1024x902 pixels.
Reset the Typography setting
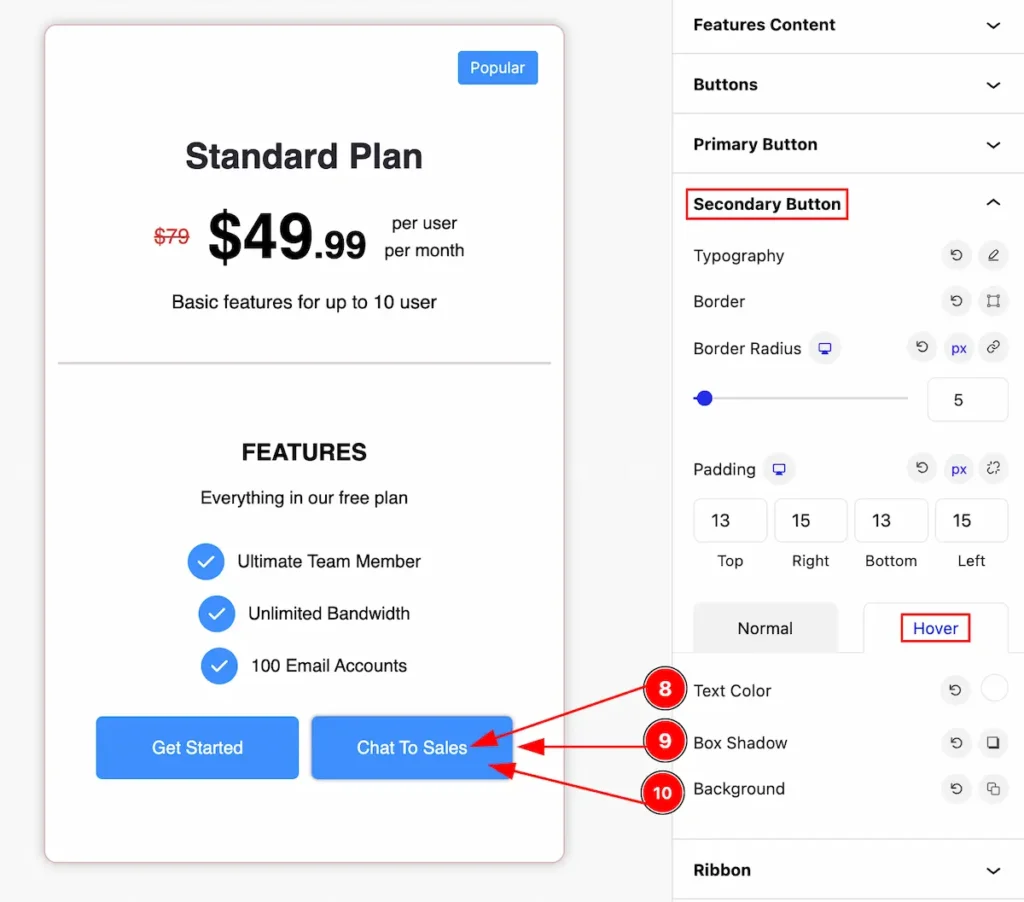pyautogui.click(x=956, y=255)
